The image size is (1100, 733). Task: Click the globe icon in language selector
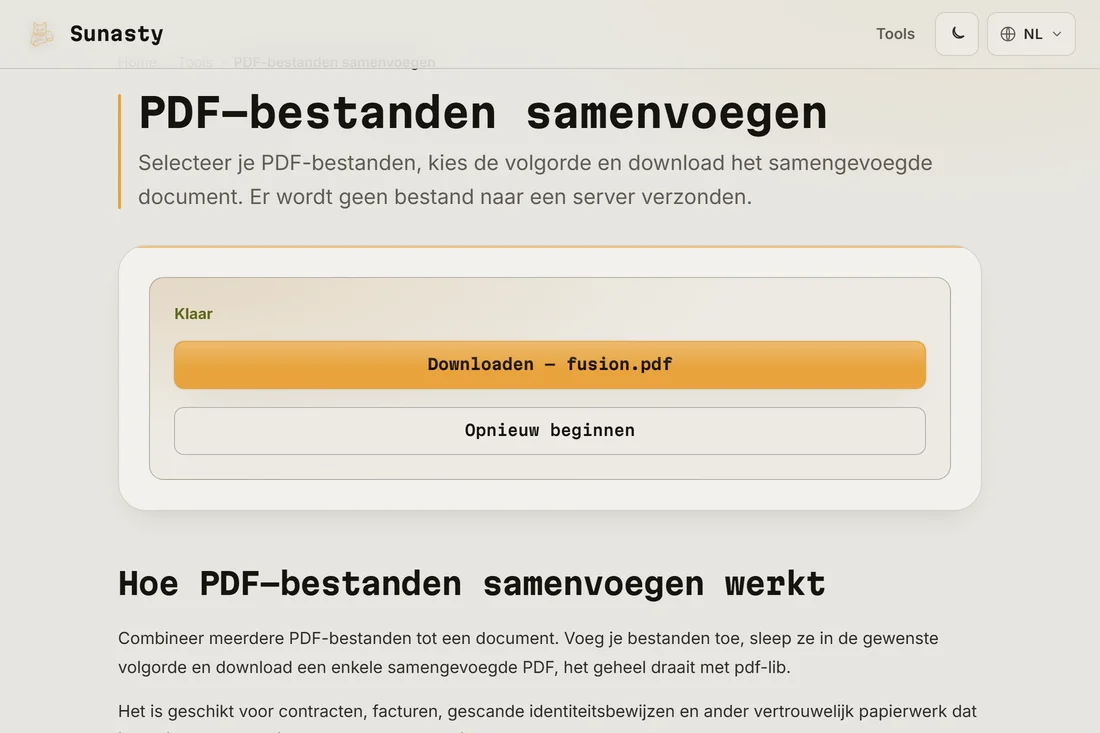(x=1008, y=34)
